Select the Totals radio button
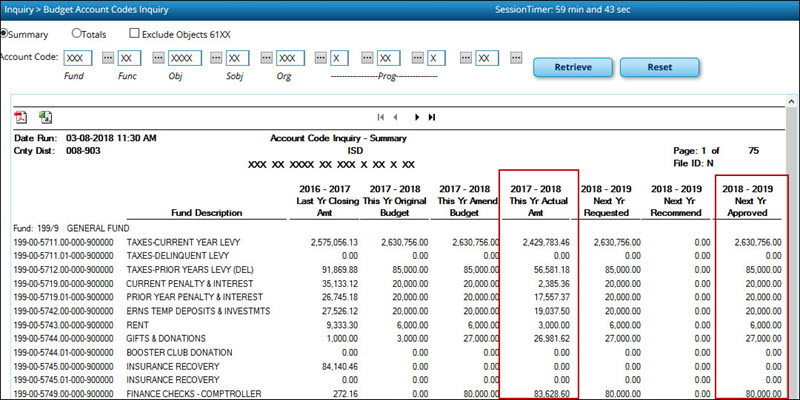This screenshot has height=400, width=800. (77, 33)
